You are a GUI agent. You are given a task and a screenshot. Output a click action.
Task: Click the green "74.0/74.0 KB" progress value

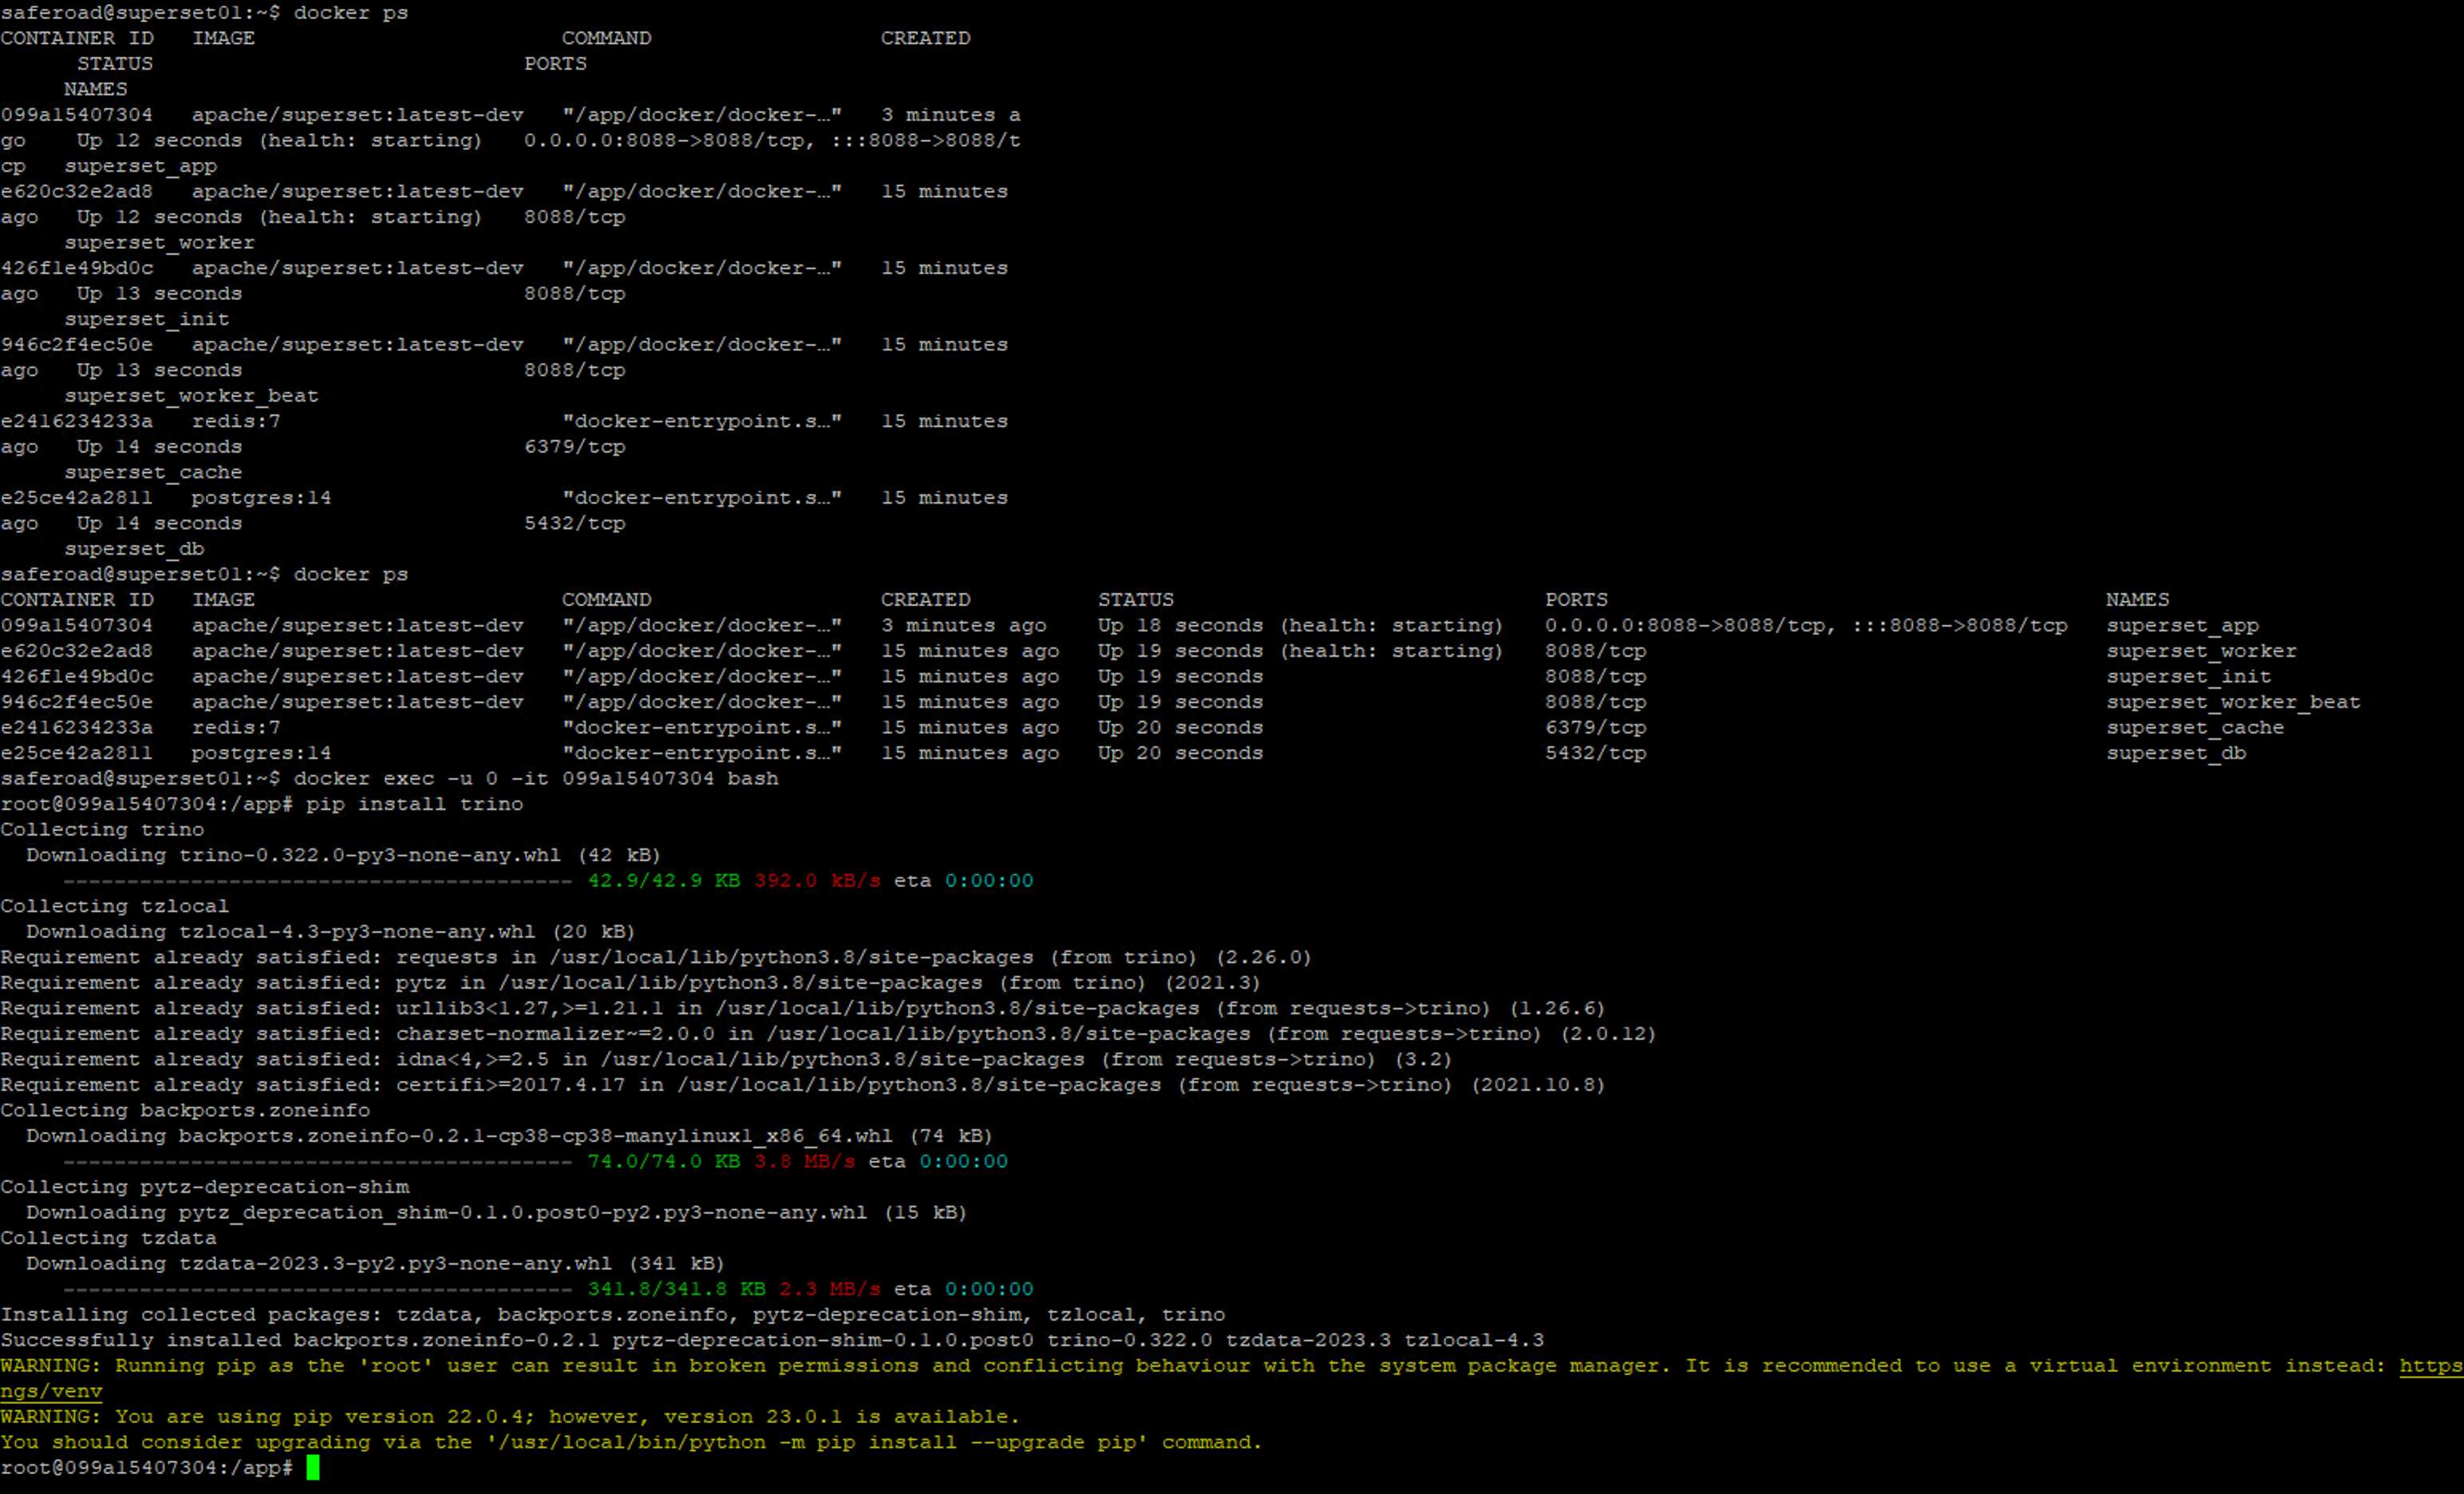[x=664, y=1162]
